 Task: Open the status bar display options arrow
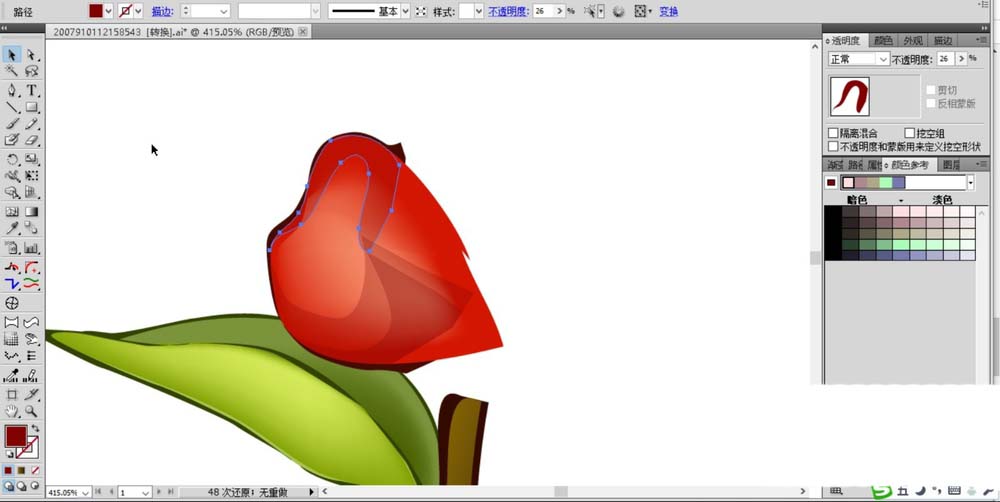coord(311,492)
